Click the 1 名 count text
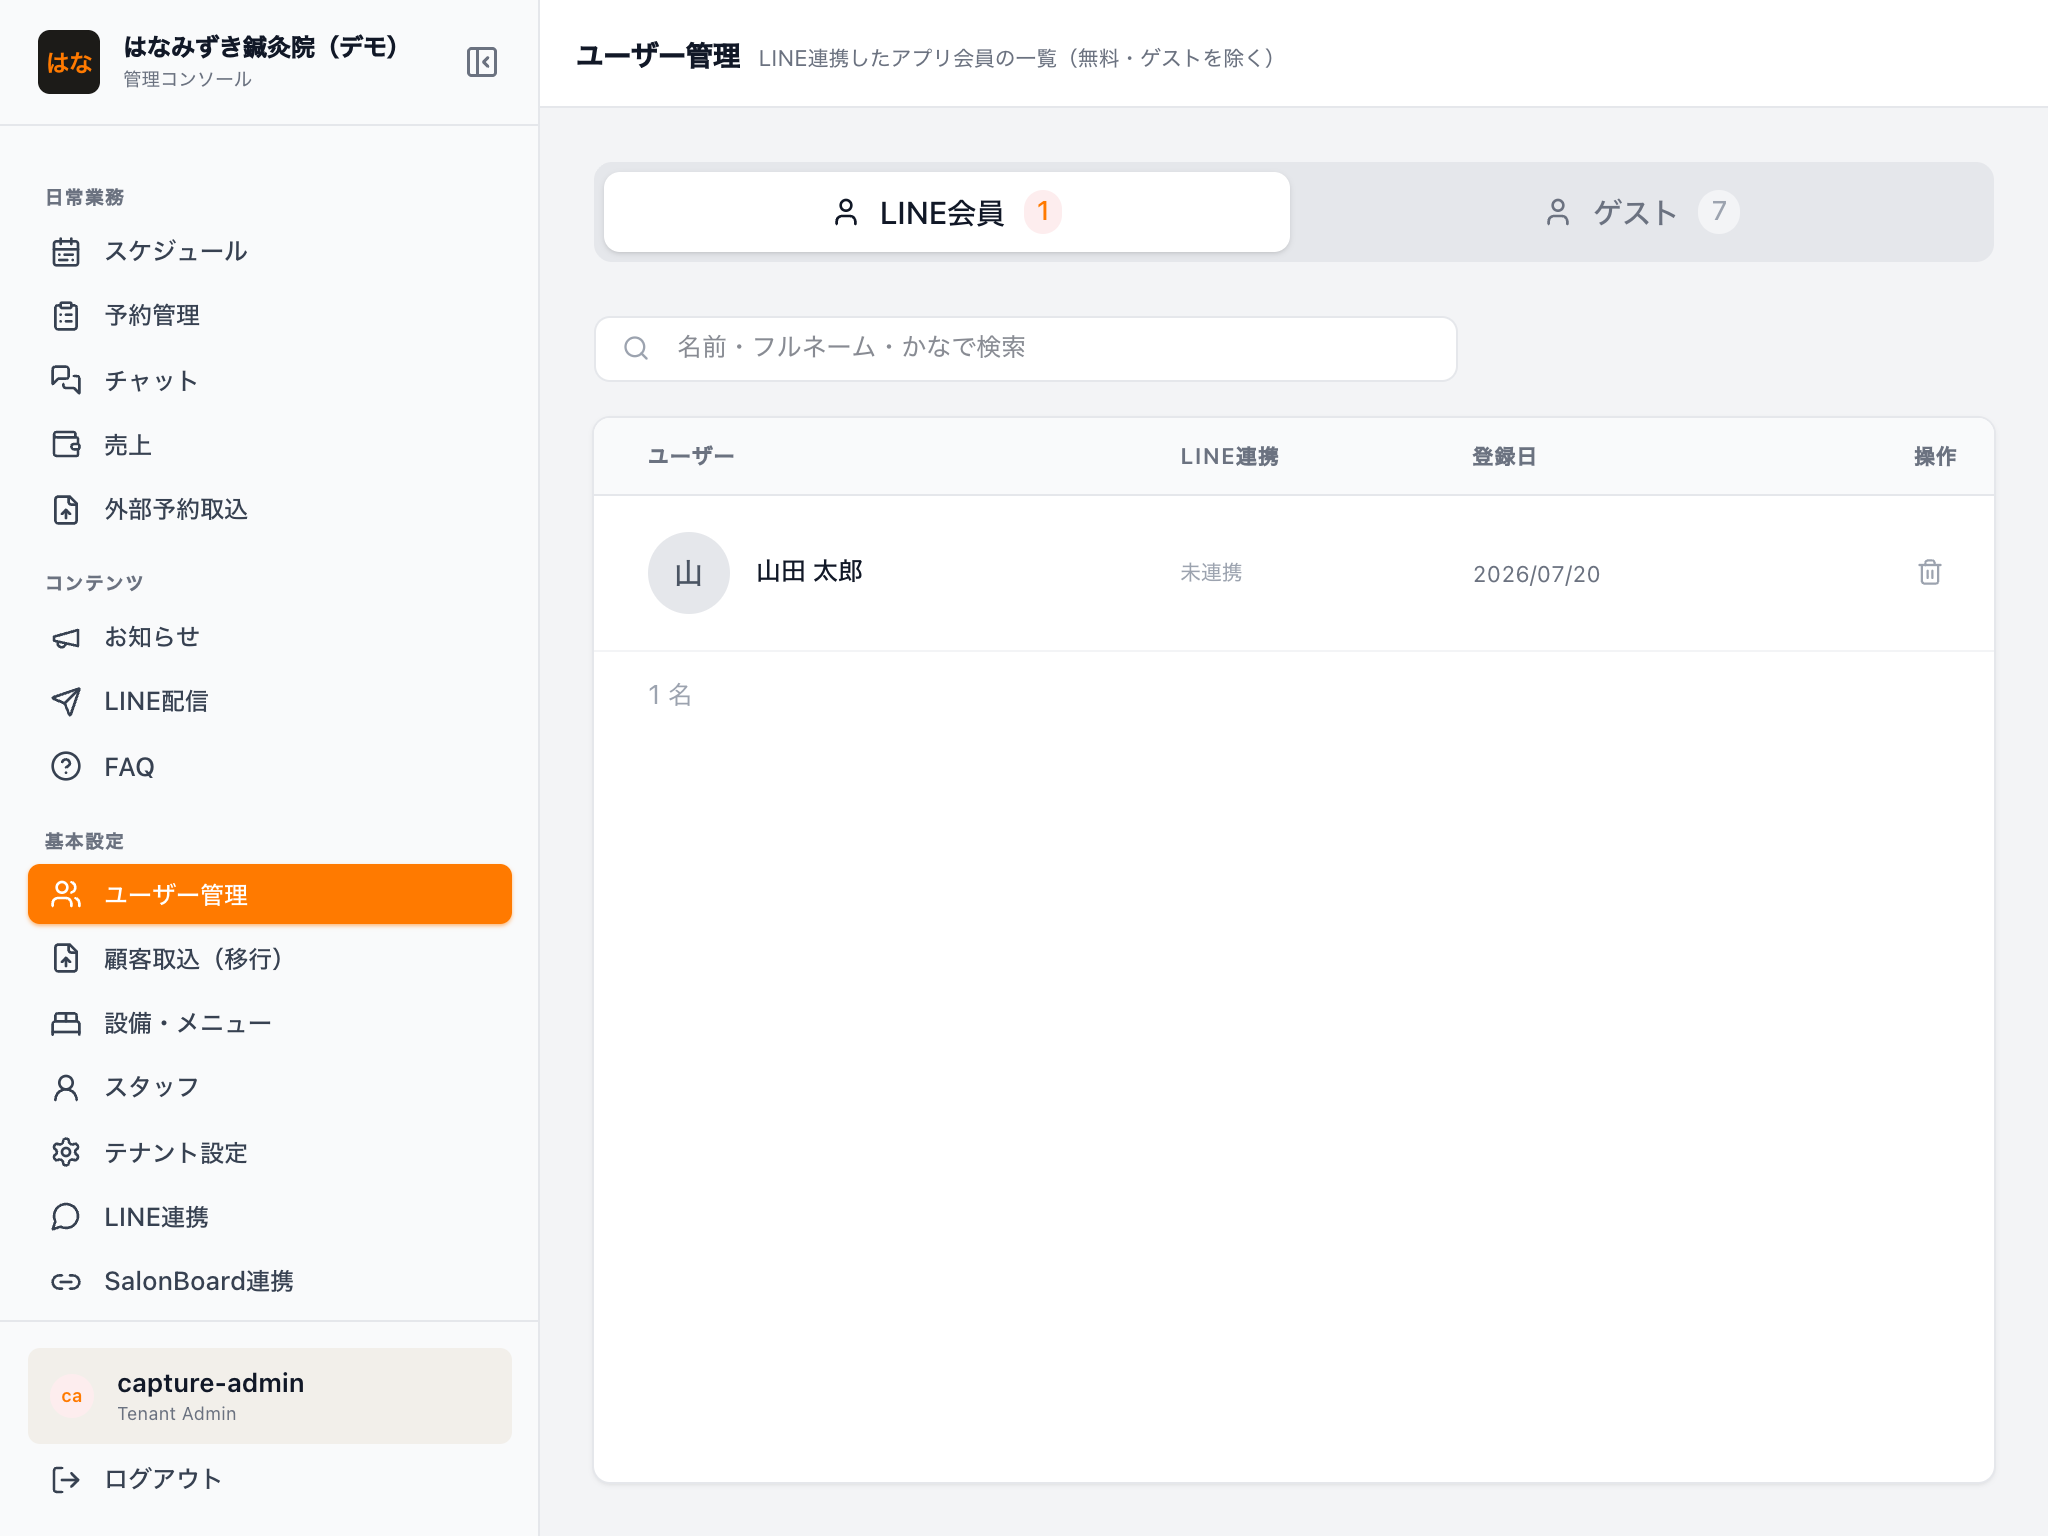The image size is (2048, 1536). coord(670,694)
